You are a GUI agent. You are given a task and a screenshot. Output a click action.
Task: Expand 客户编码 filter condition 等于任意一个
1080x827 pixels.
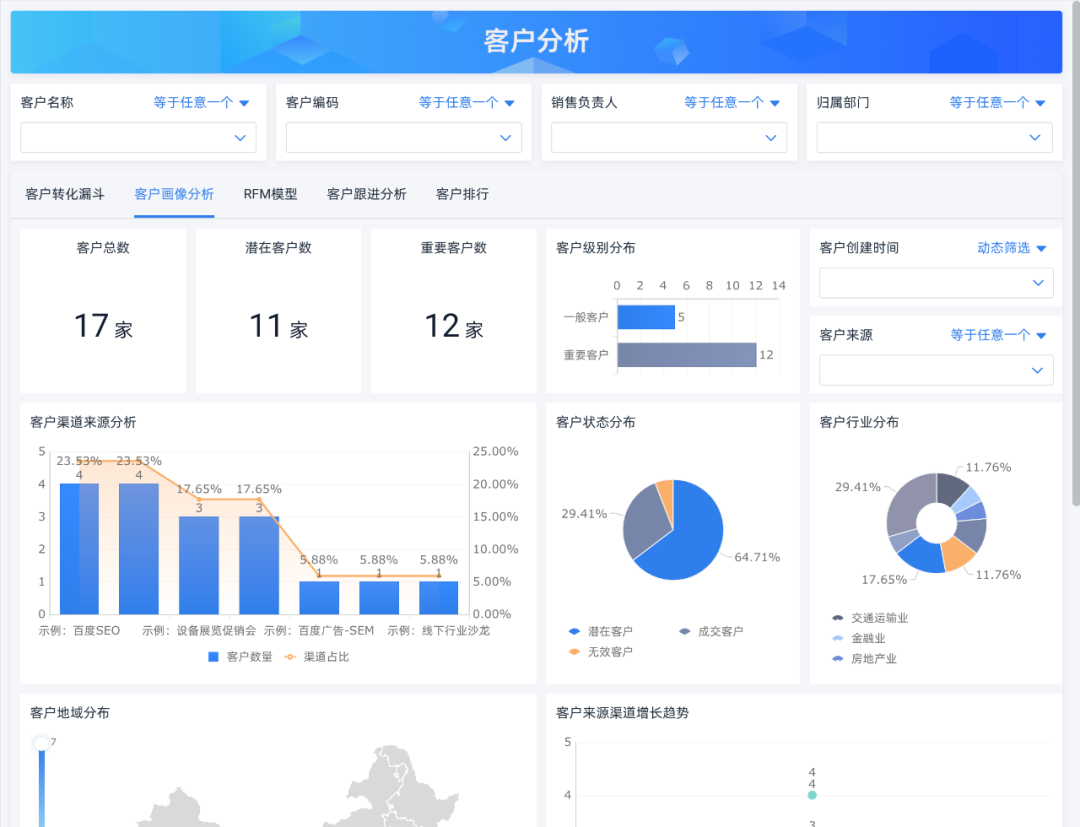point(466,102)
